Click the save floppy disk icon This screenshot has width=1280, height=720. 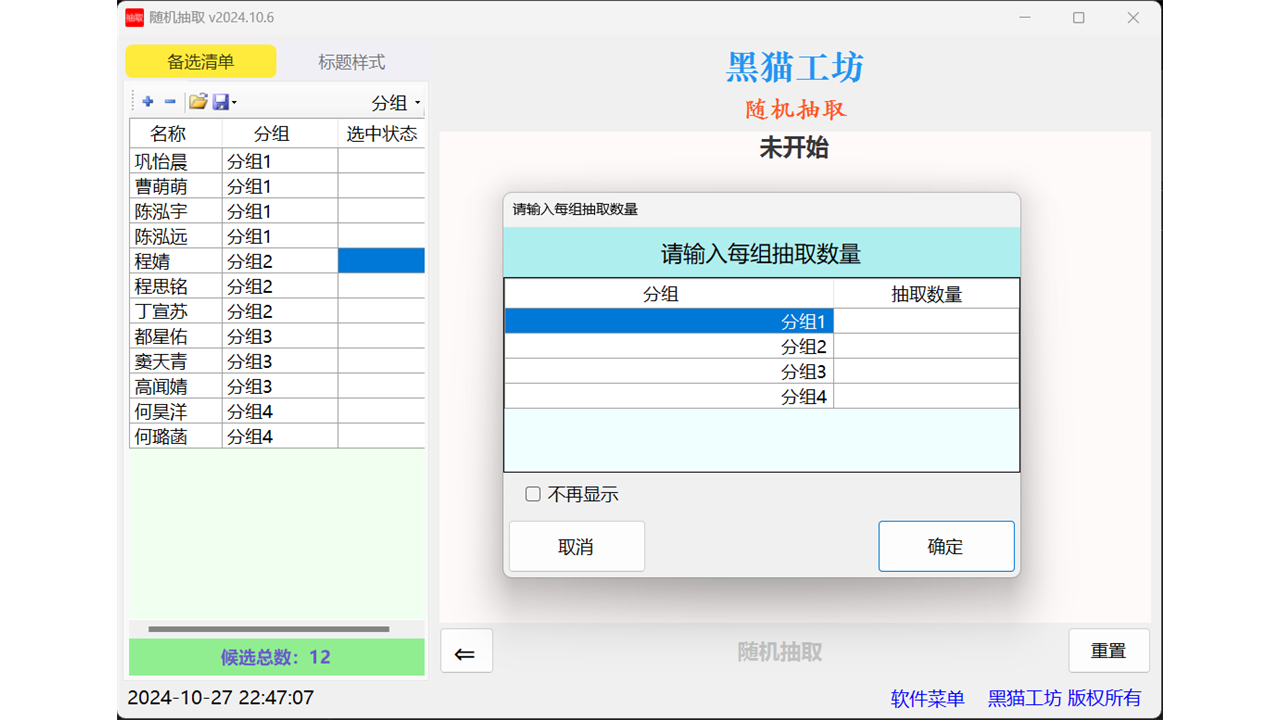[x=222, y=101]
